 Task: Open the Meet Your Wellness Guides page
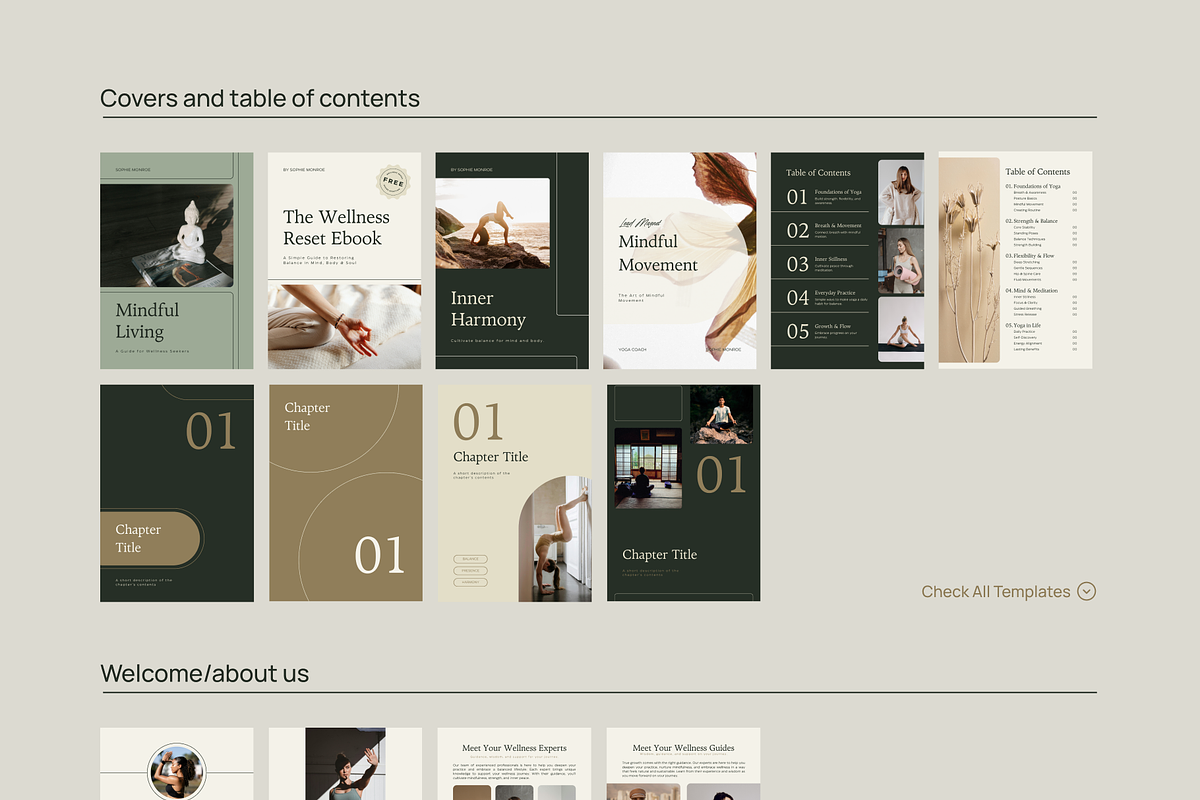click(683, 765)
